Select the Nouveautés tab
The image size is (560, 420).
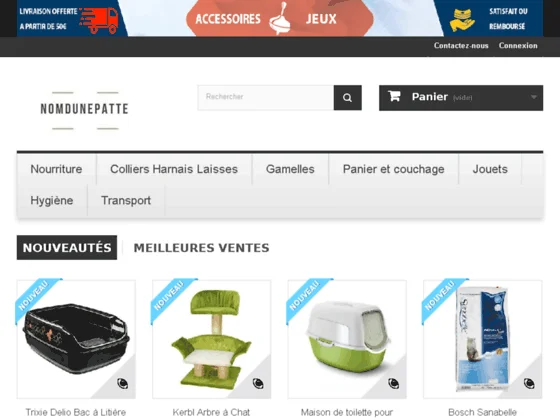67,248
